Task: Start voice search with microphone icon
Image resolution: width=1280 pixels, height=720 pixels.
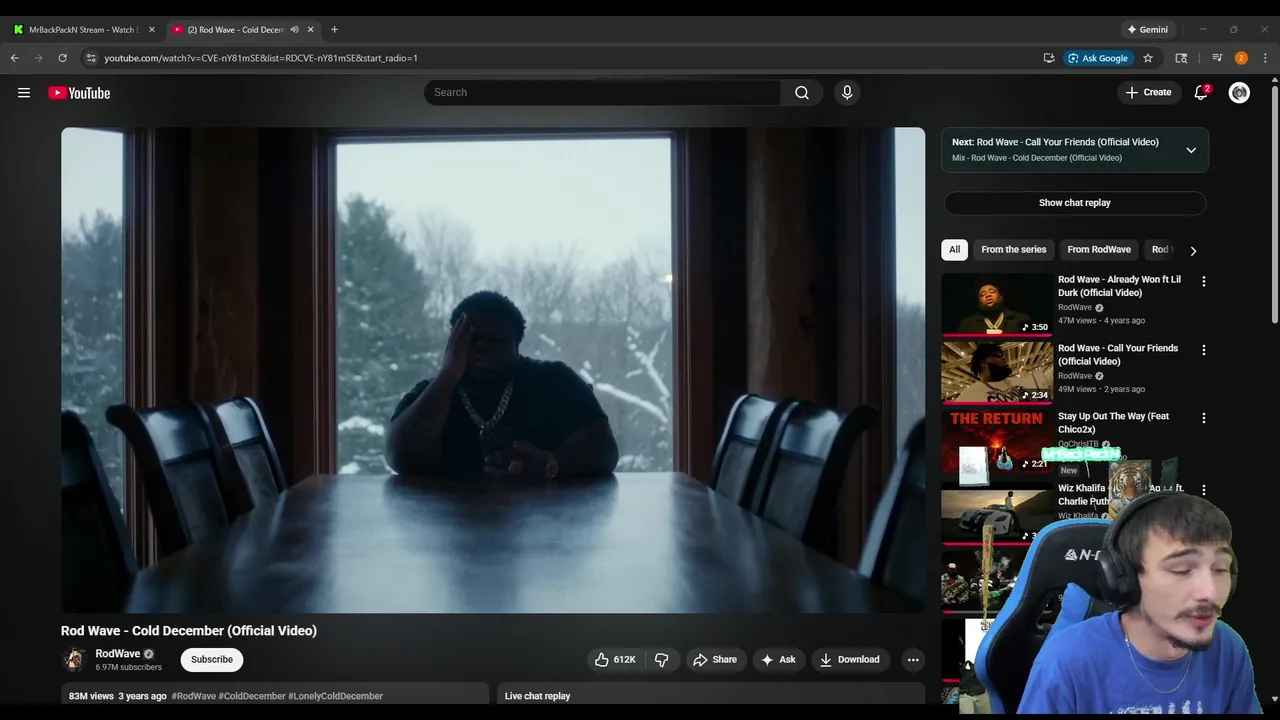Action: click(x=847, y=92)
